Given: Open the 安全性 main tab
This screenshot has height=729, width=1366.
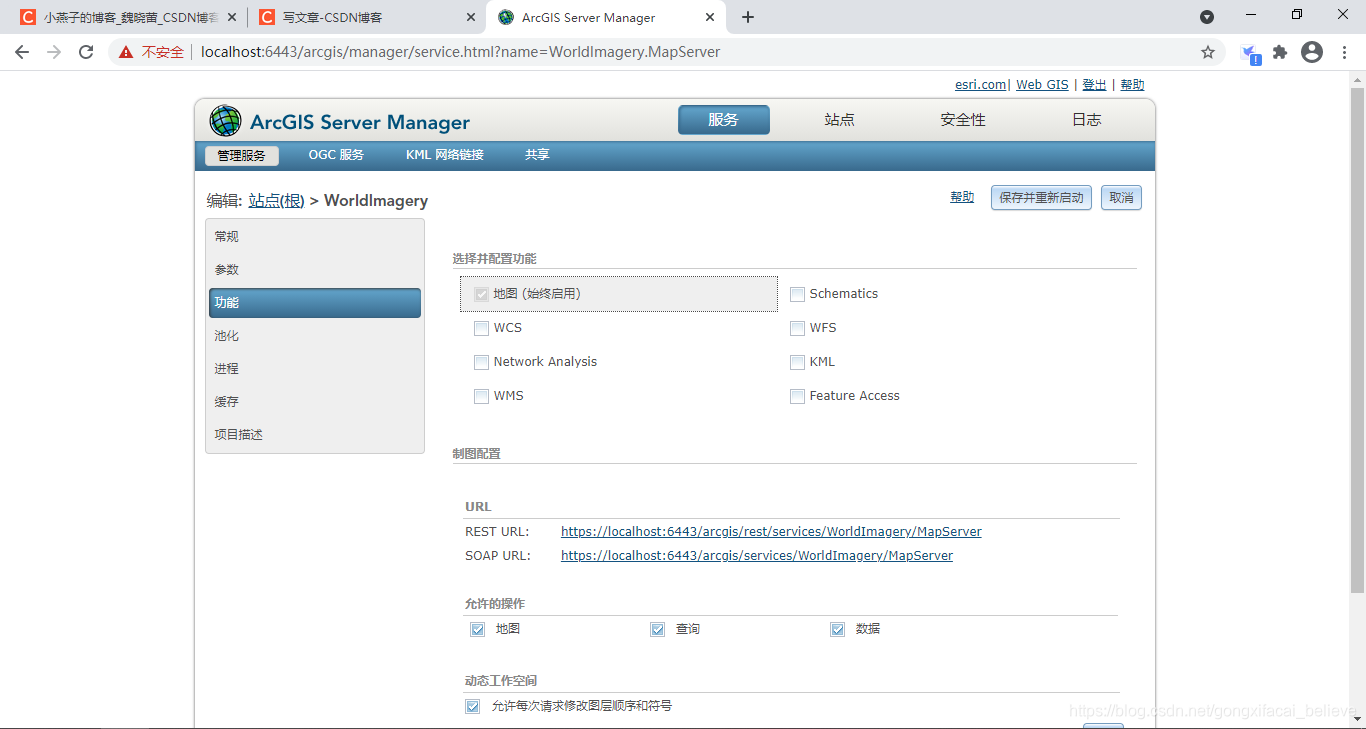Looking at the screenshot, I should (x=963, y=120).
